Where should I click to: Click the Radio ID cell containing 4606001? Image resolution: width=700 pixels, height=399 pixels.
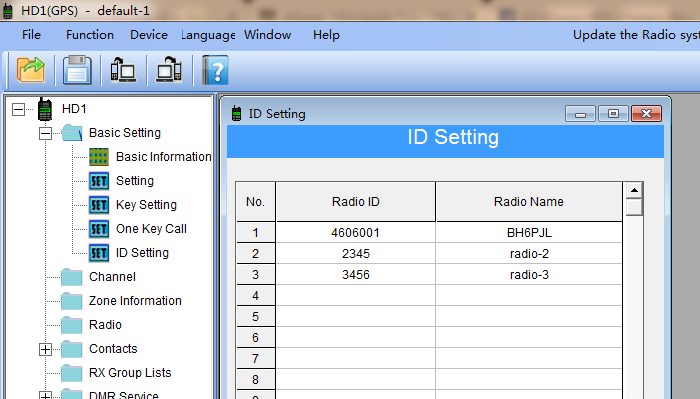click(x=355, y=233)
